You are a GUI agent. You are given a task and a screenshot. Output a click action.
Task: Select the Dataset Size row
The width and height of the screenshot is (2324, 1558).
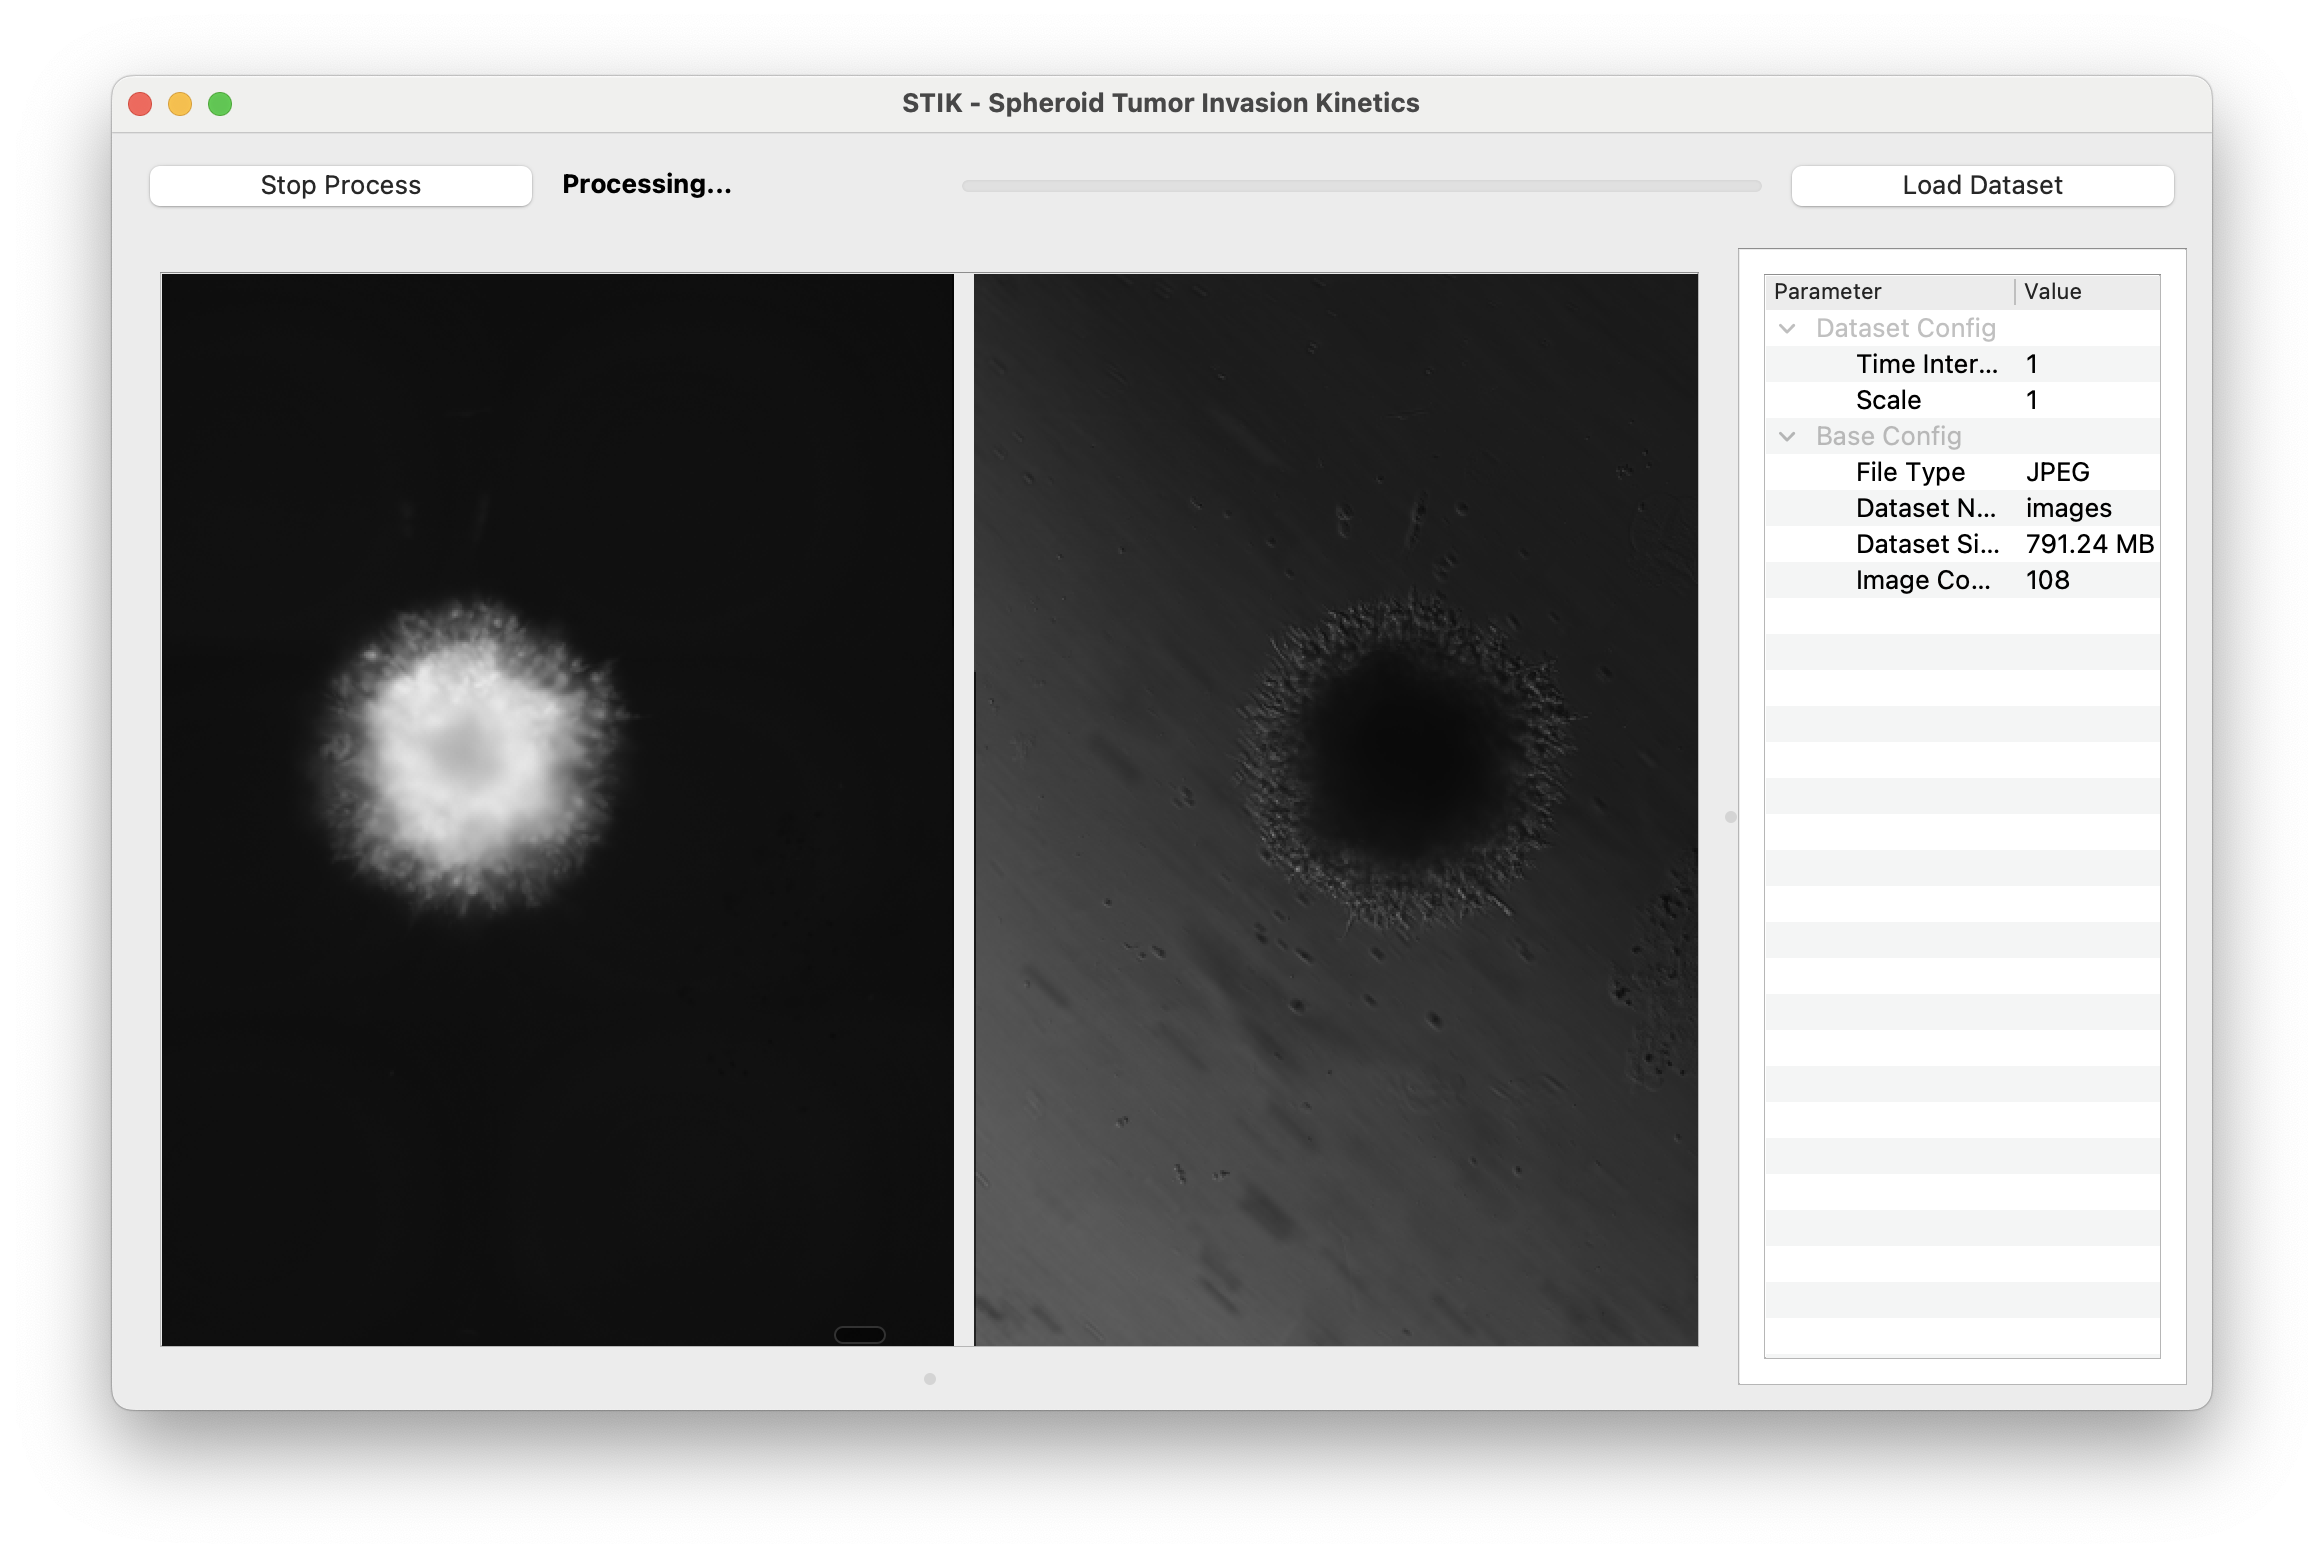[1926, 544]
